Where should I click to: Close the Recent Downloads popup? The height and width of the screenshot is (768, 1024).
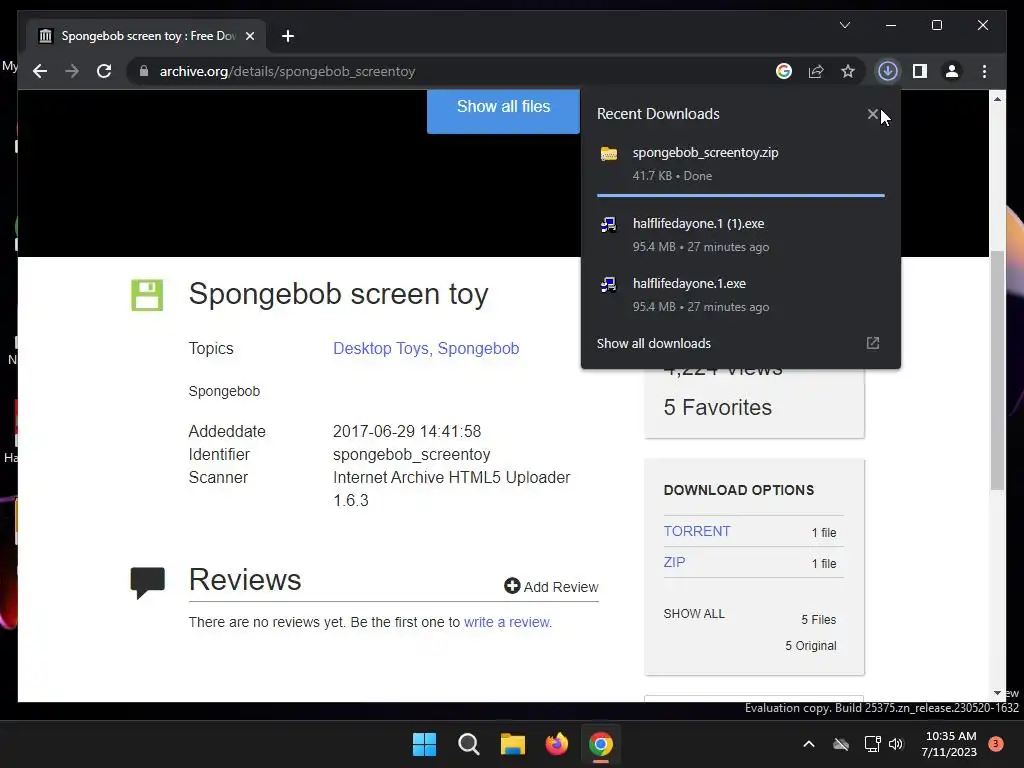tap(872, 114)
